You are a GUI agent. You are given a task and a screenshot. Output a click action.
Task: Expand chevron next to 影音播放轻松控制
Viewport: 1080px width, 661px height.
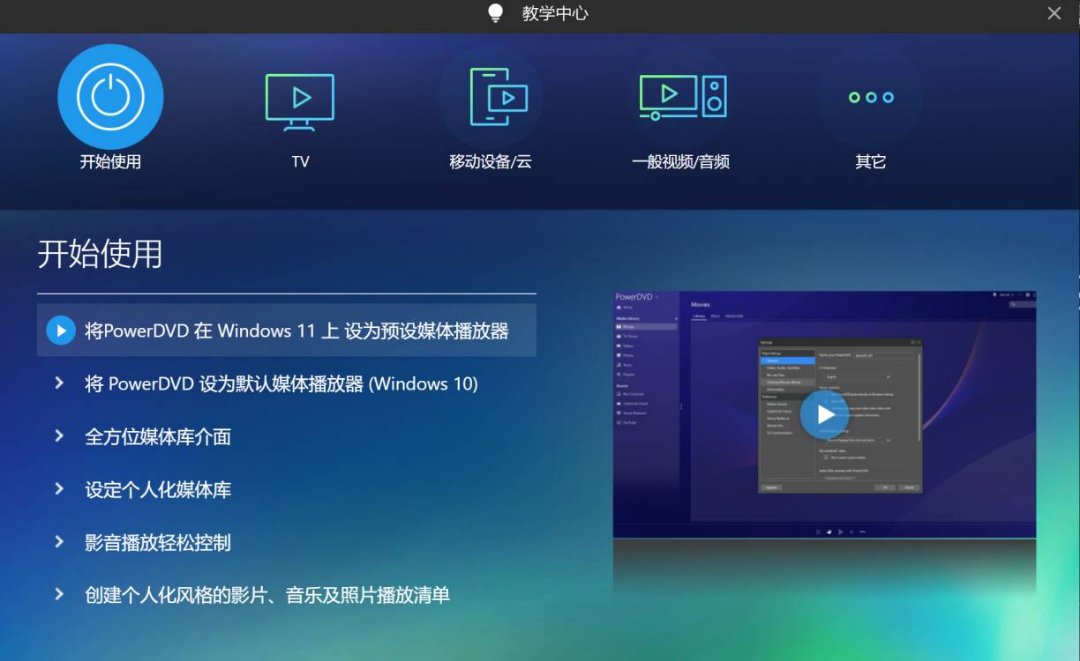(x=60, y=543)
